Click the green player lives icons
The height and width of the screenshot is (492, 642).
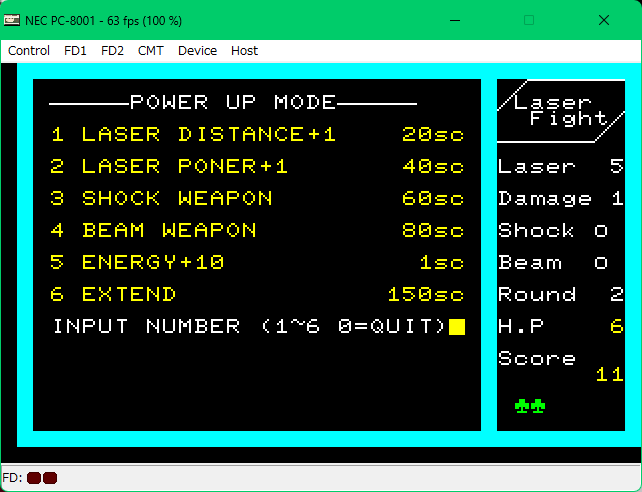pyautogui.click(x=530, y=406)
